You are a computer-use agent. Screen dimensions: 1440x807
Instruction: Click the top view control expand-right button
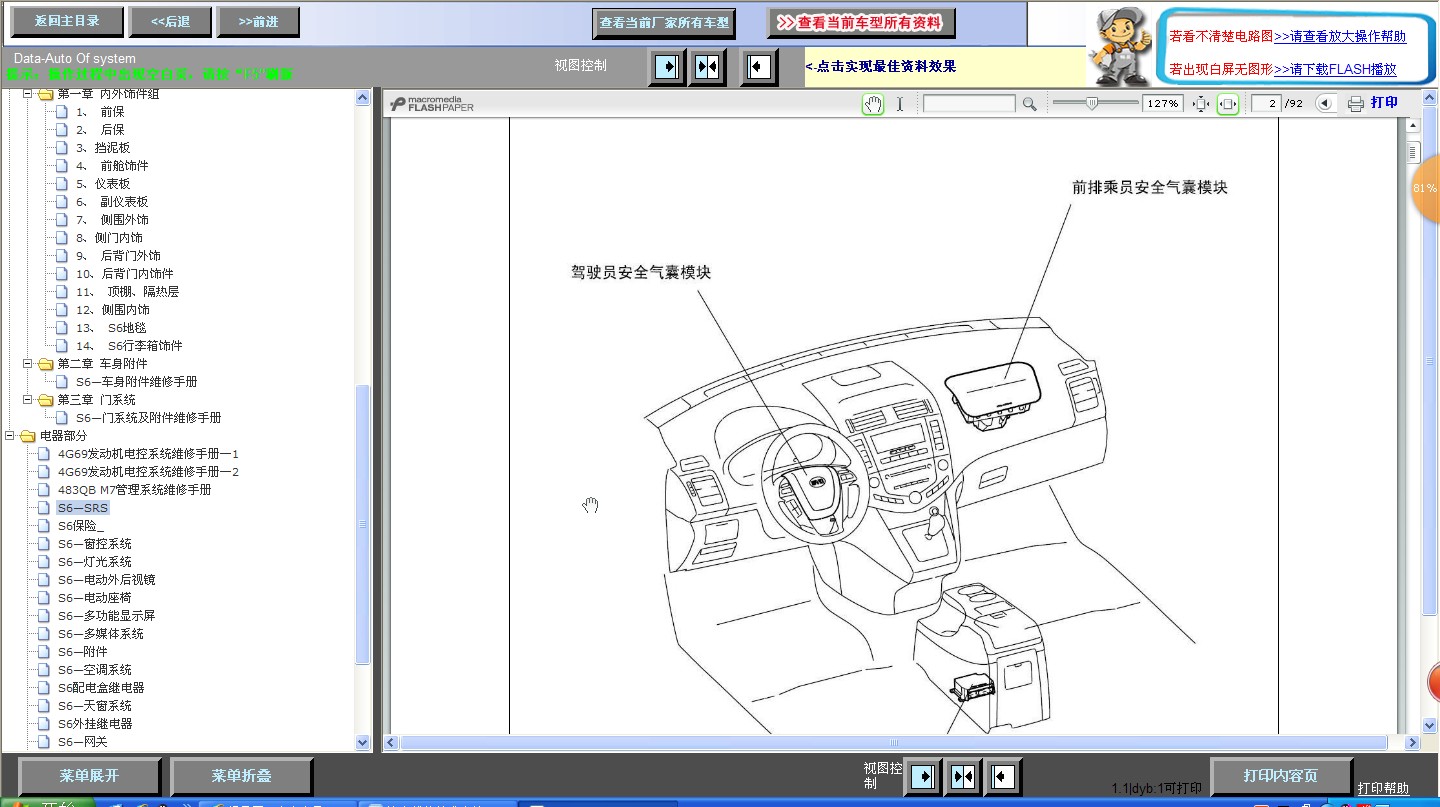(x=667, y=67)
